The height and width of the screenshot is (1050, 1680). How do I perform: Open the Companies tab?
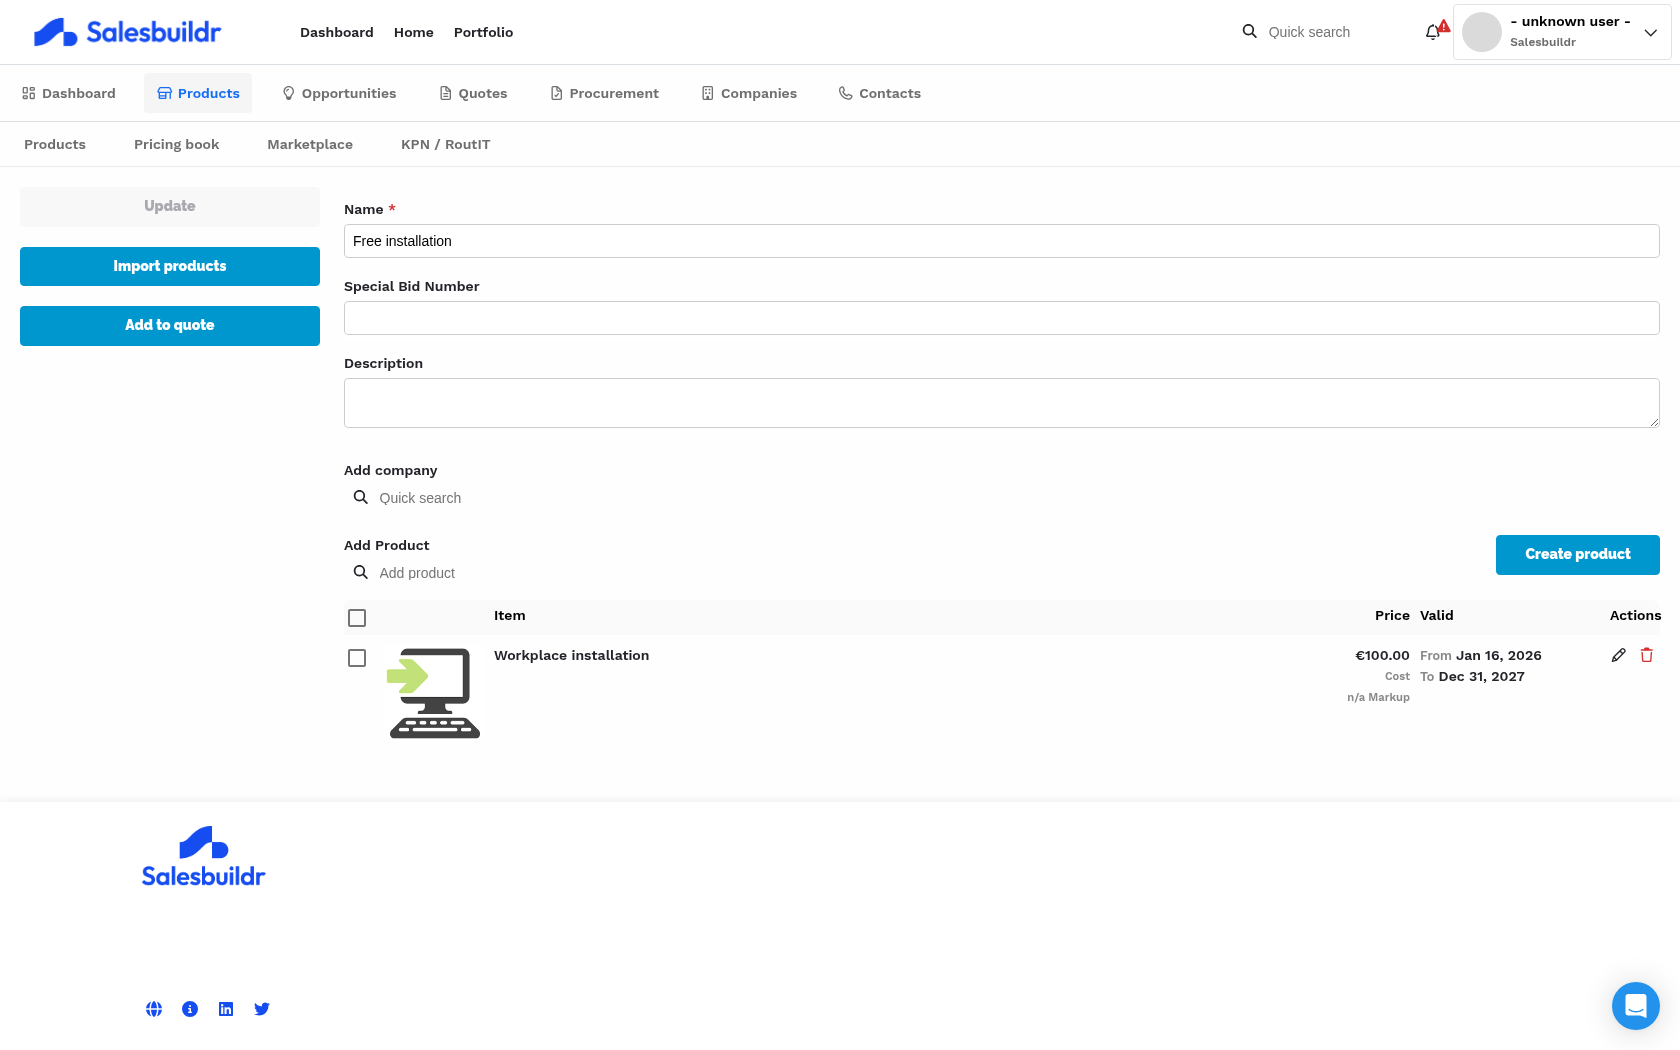pos(749,93)
